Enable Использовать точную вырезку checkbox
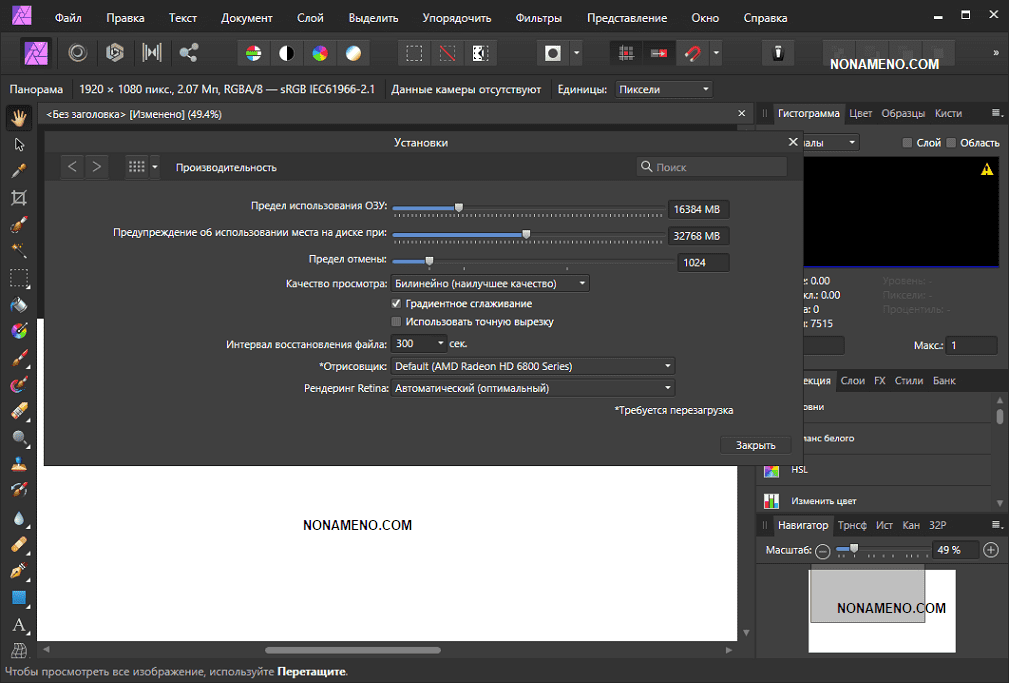1009x683 pixels. [x=397, y=322]
